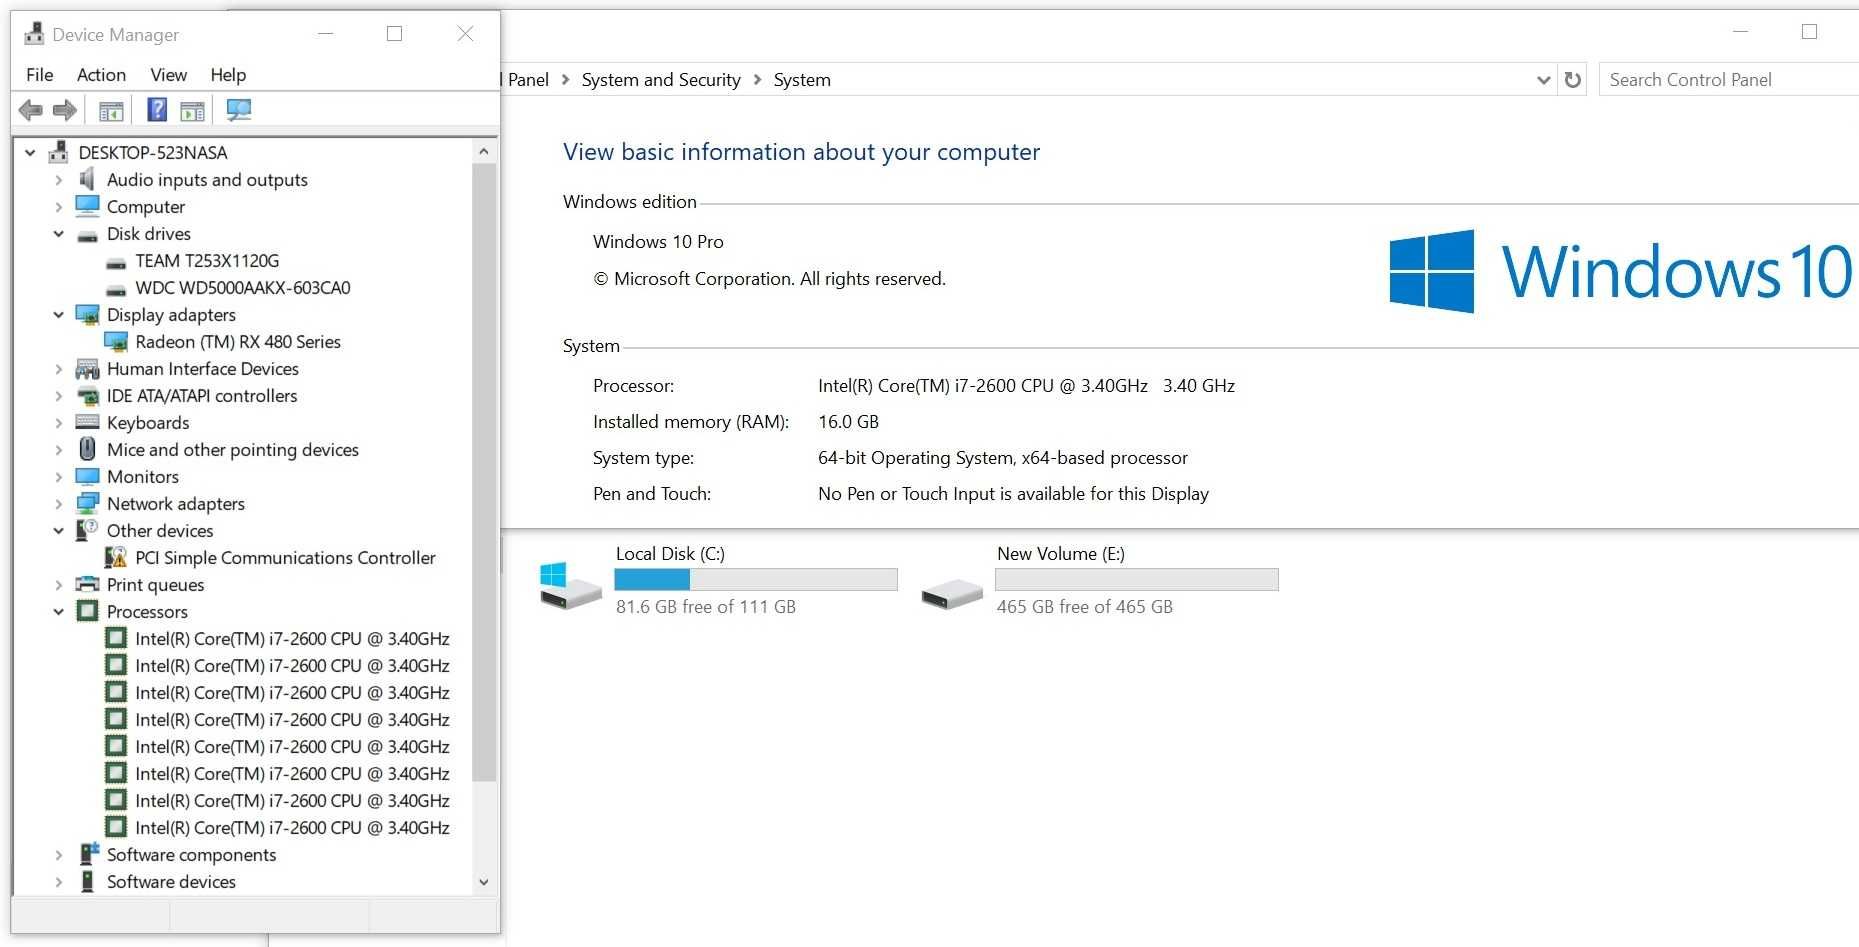Select the TEAM T253X1120G disk drive

coord(207,261)
